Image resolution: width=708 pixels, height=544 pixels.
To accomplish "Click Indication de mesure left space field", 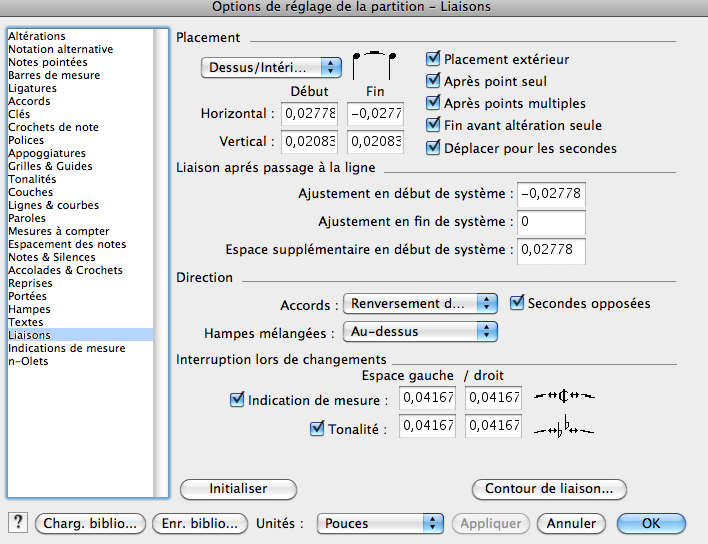I will 428,398.
